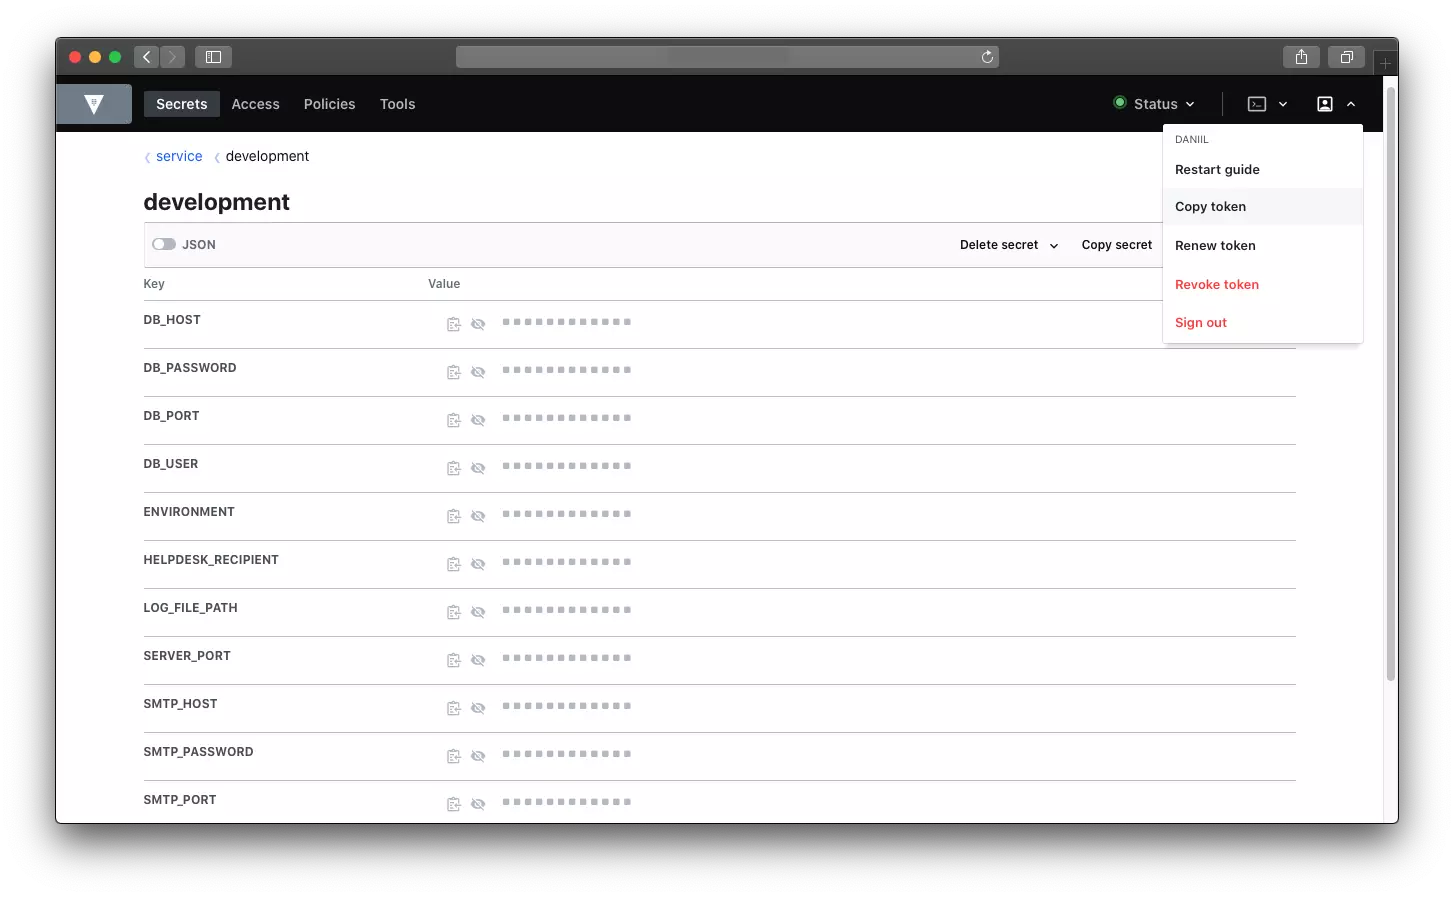This screenshot has width=1454, height=897.
Task: Open the Secrets tab
Action: click(x=182, y=104)
